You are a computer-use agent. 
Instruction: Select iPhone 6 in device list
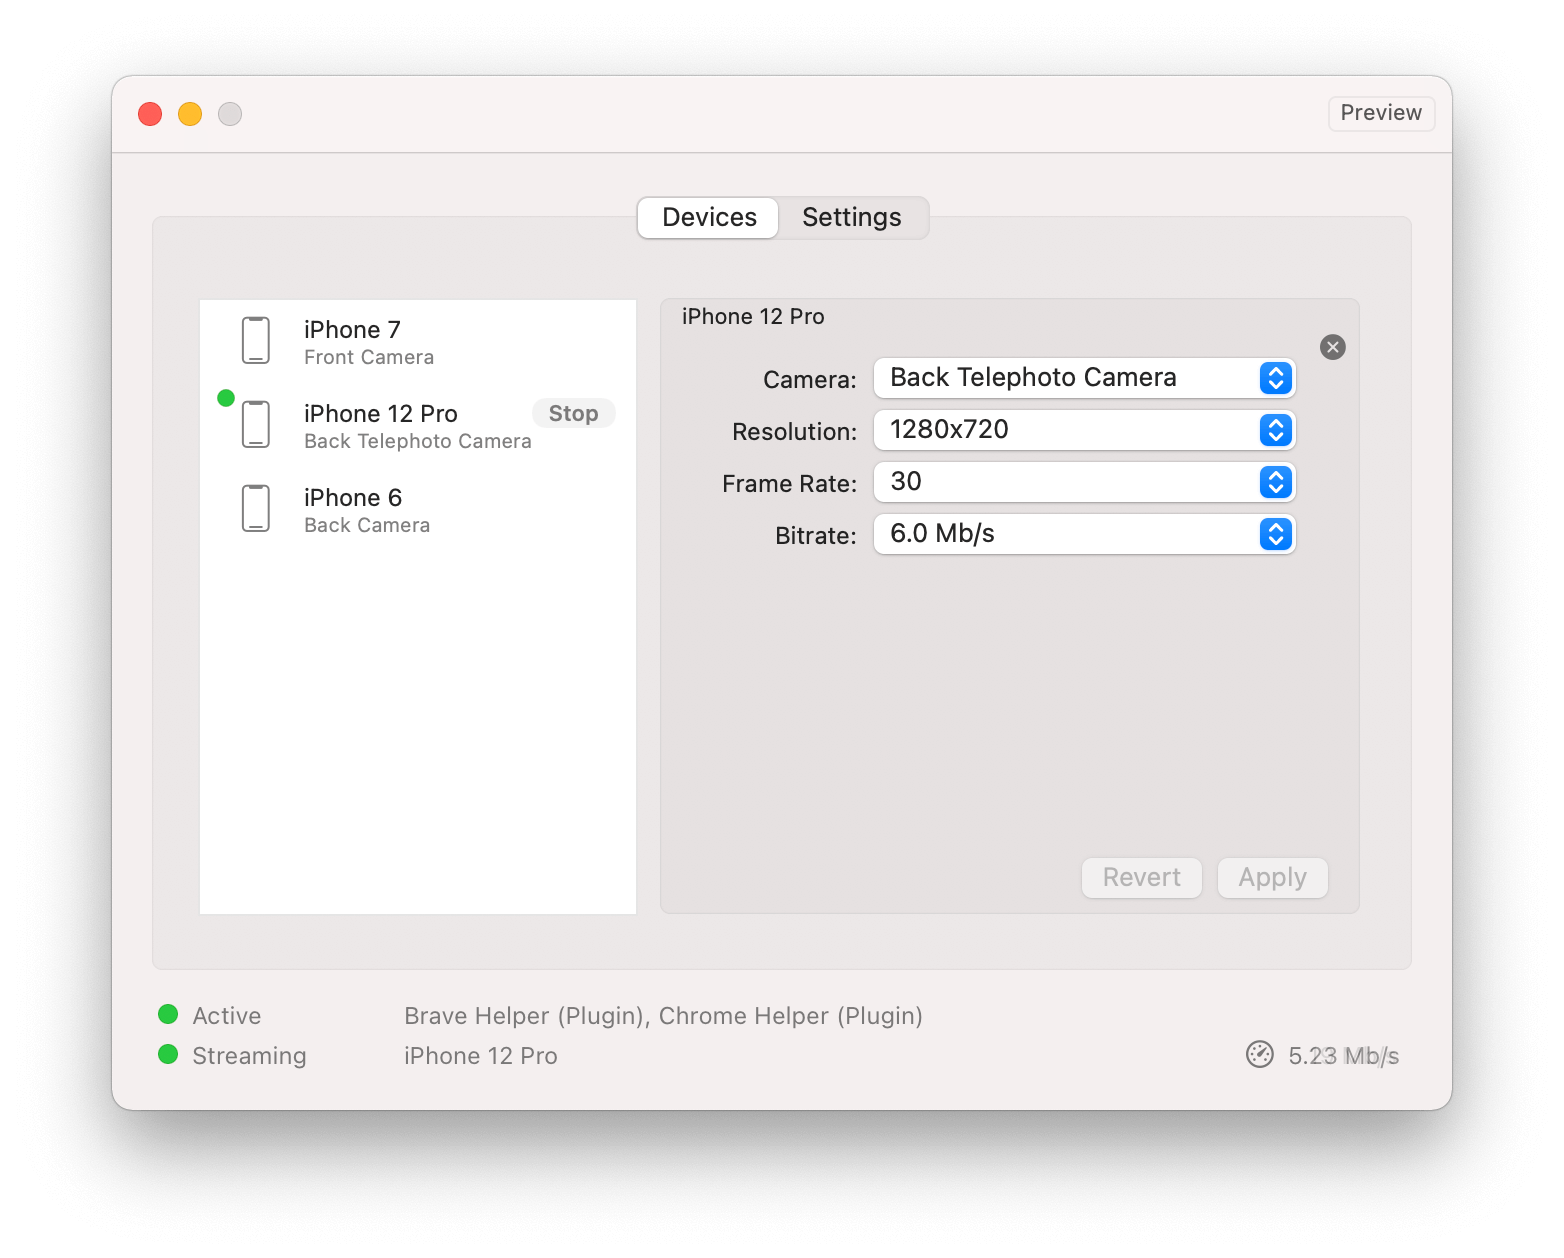418,509
